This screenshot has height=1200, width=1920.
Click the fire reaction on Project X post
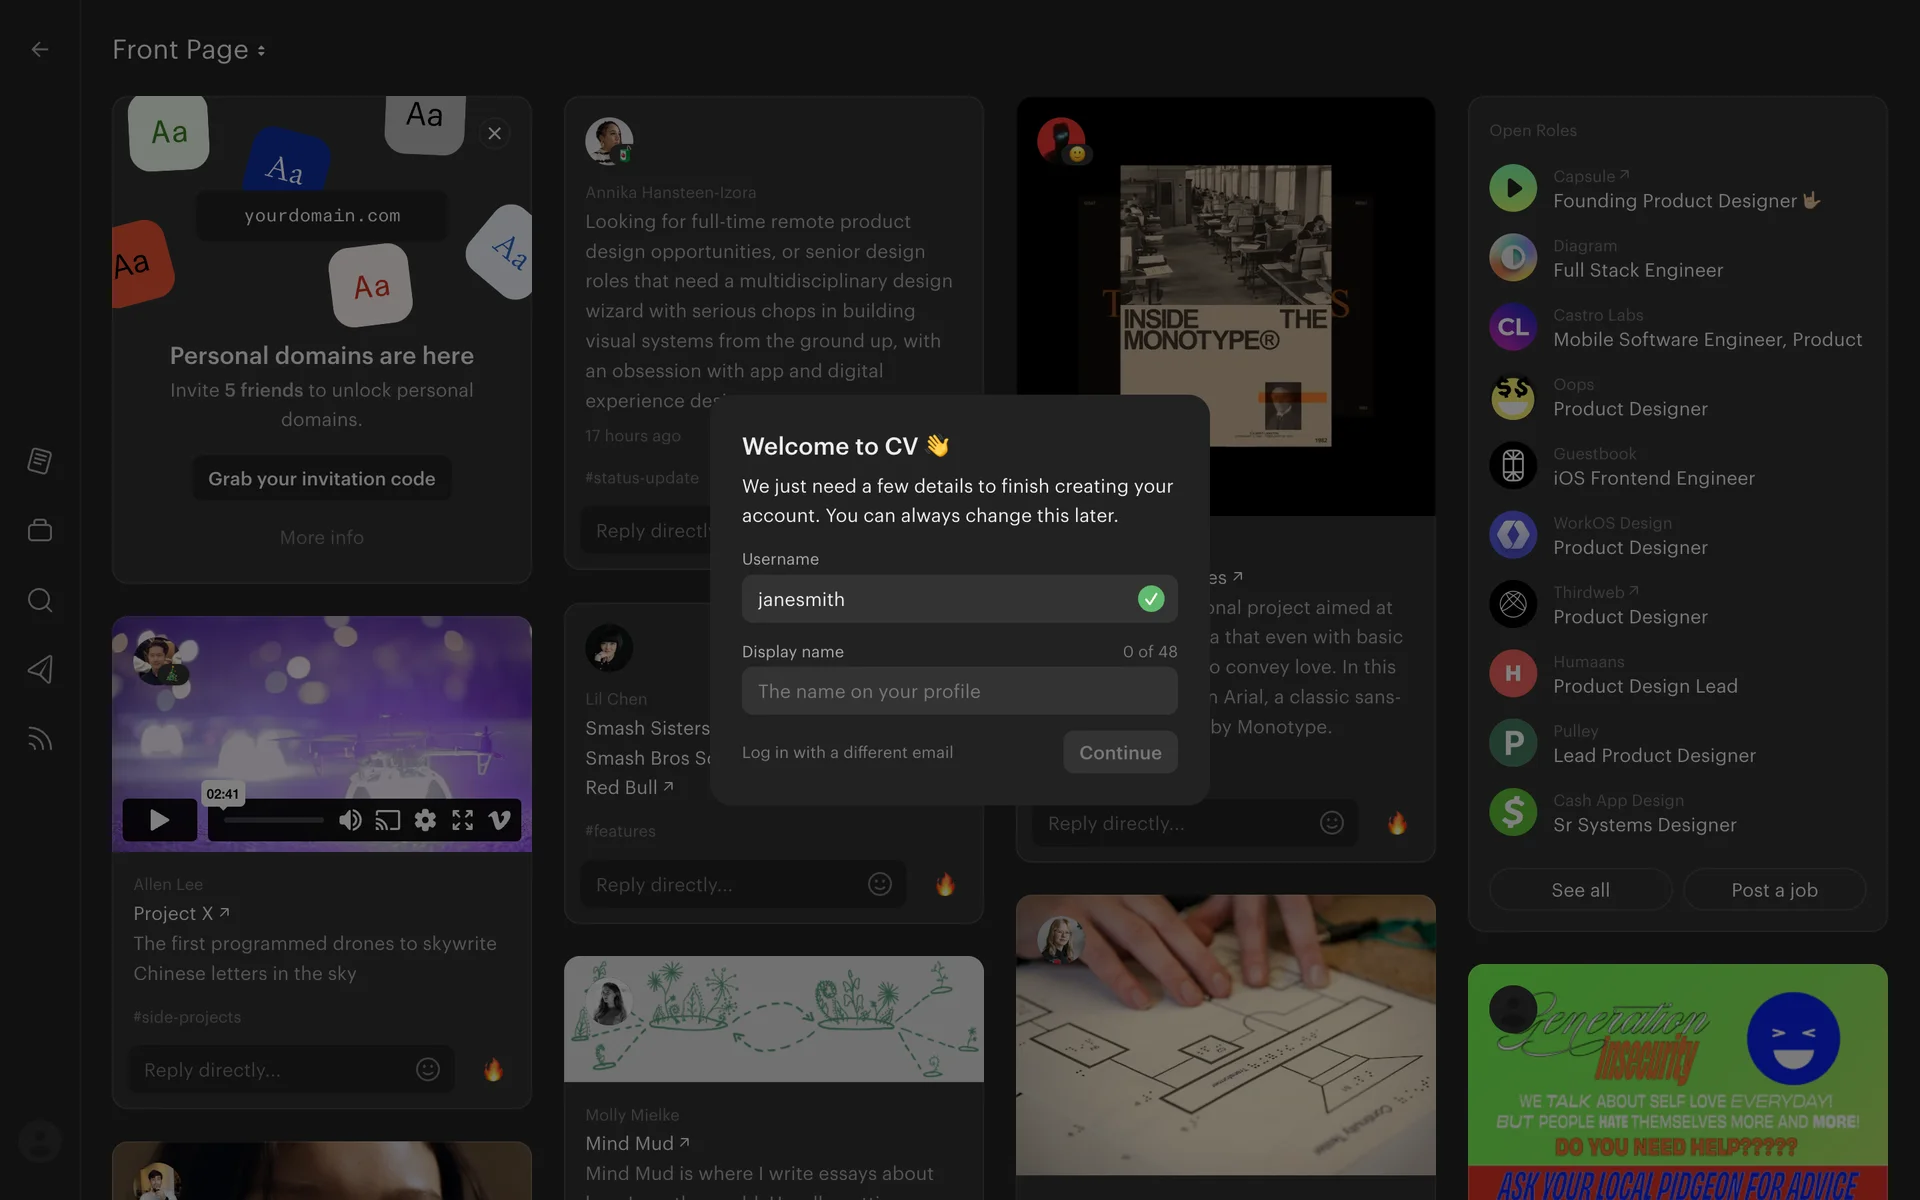tap(493, 1070)
